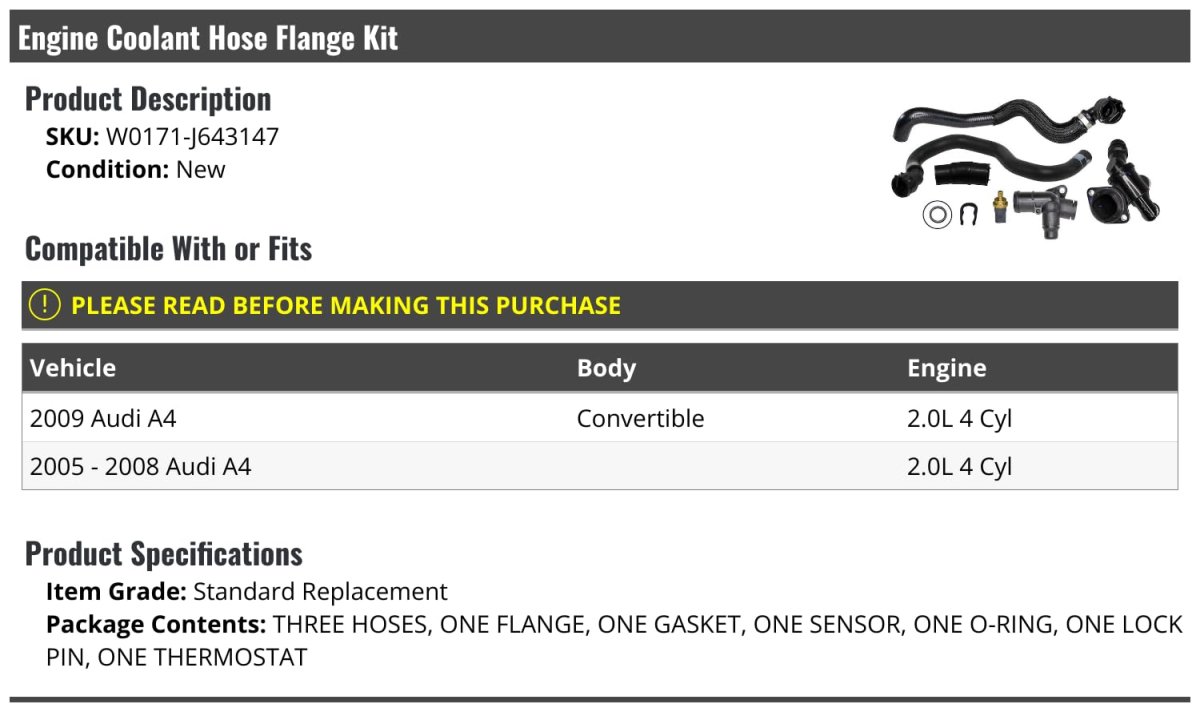Click the Engine column header
The image size is (1200, 712).
click(x=946, y=368)
